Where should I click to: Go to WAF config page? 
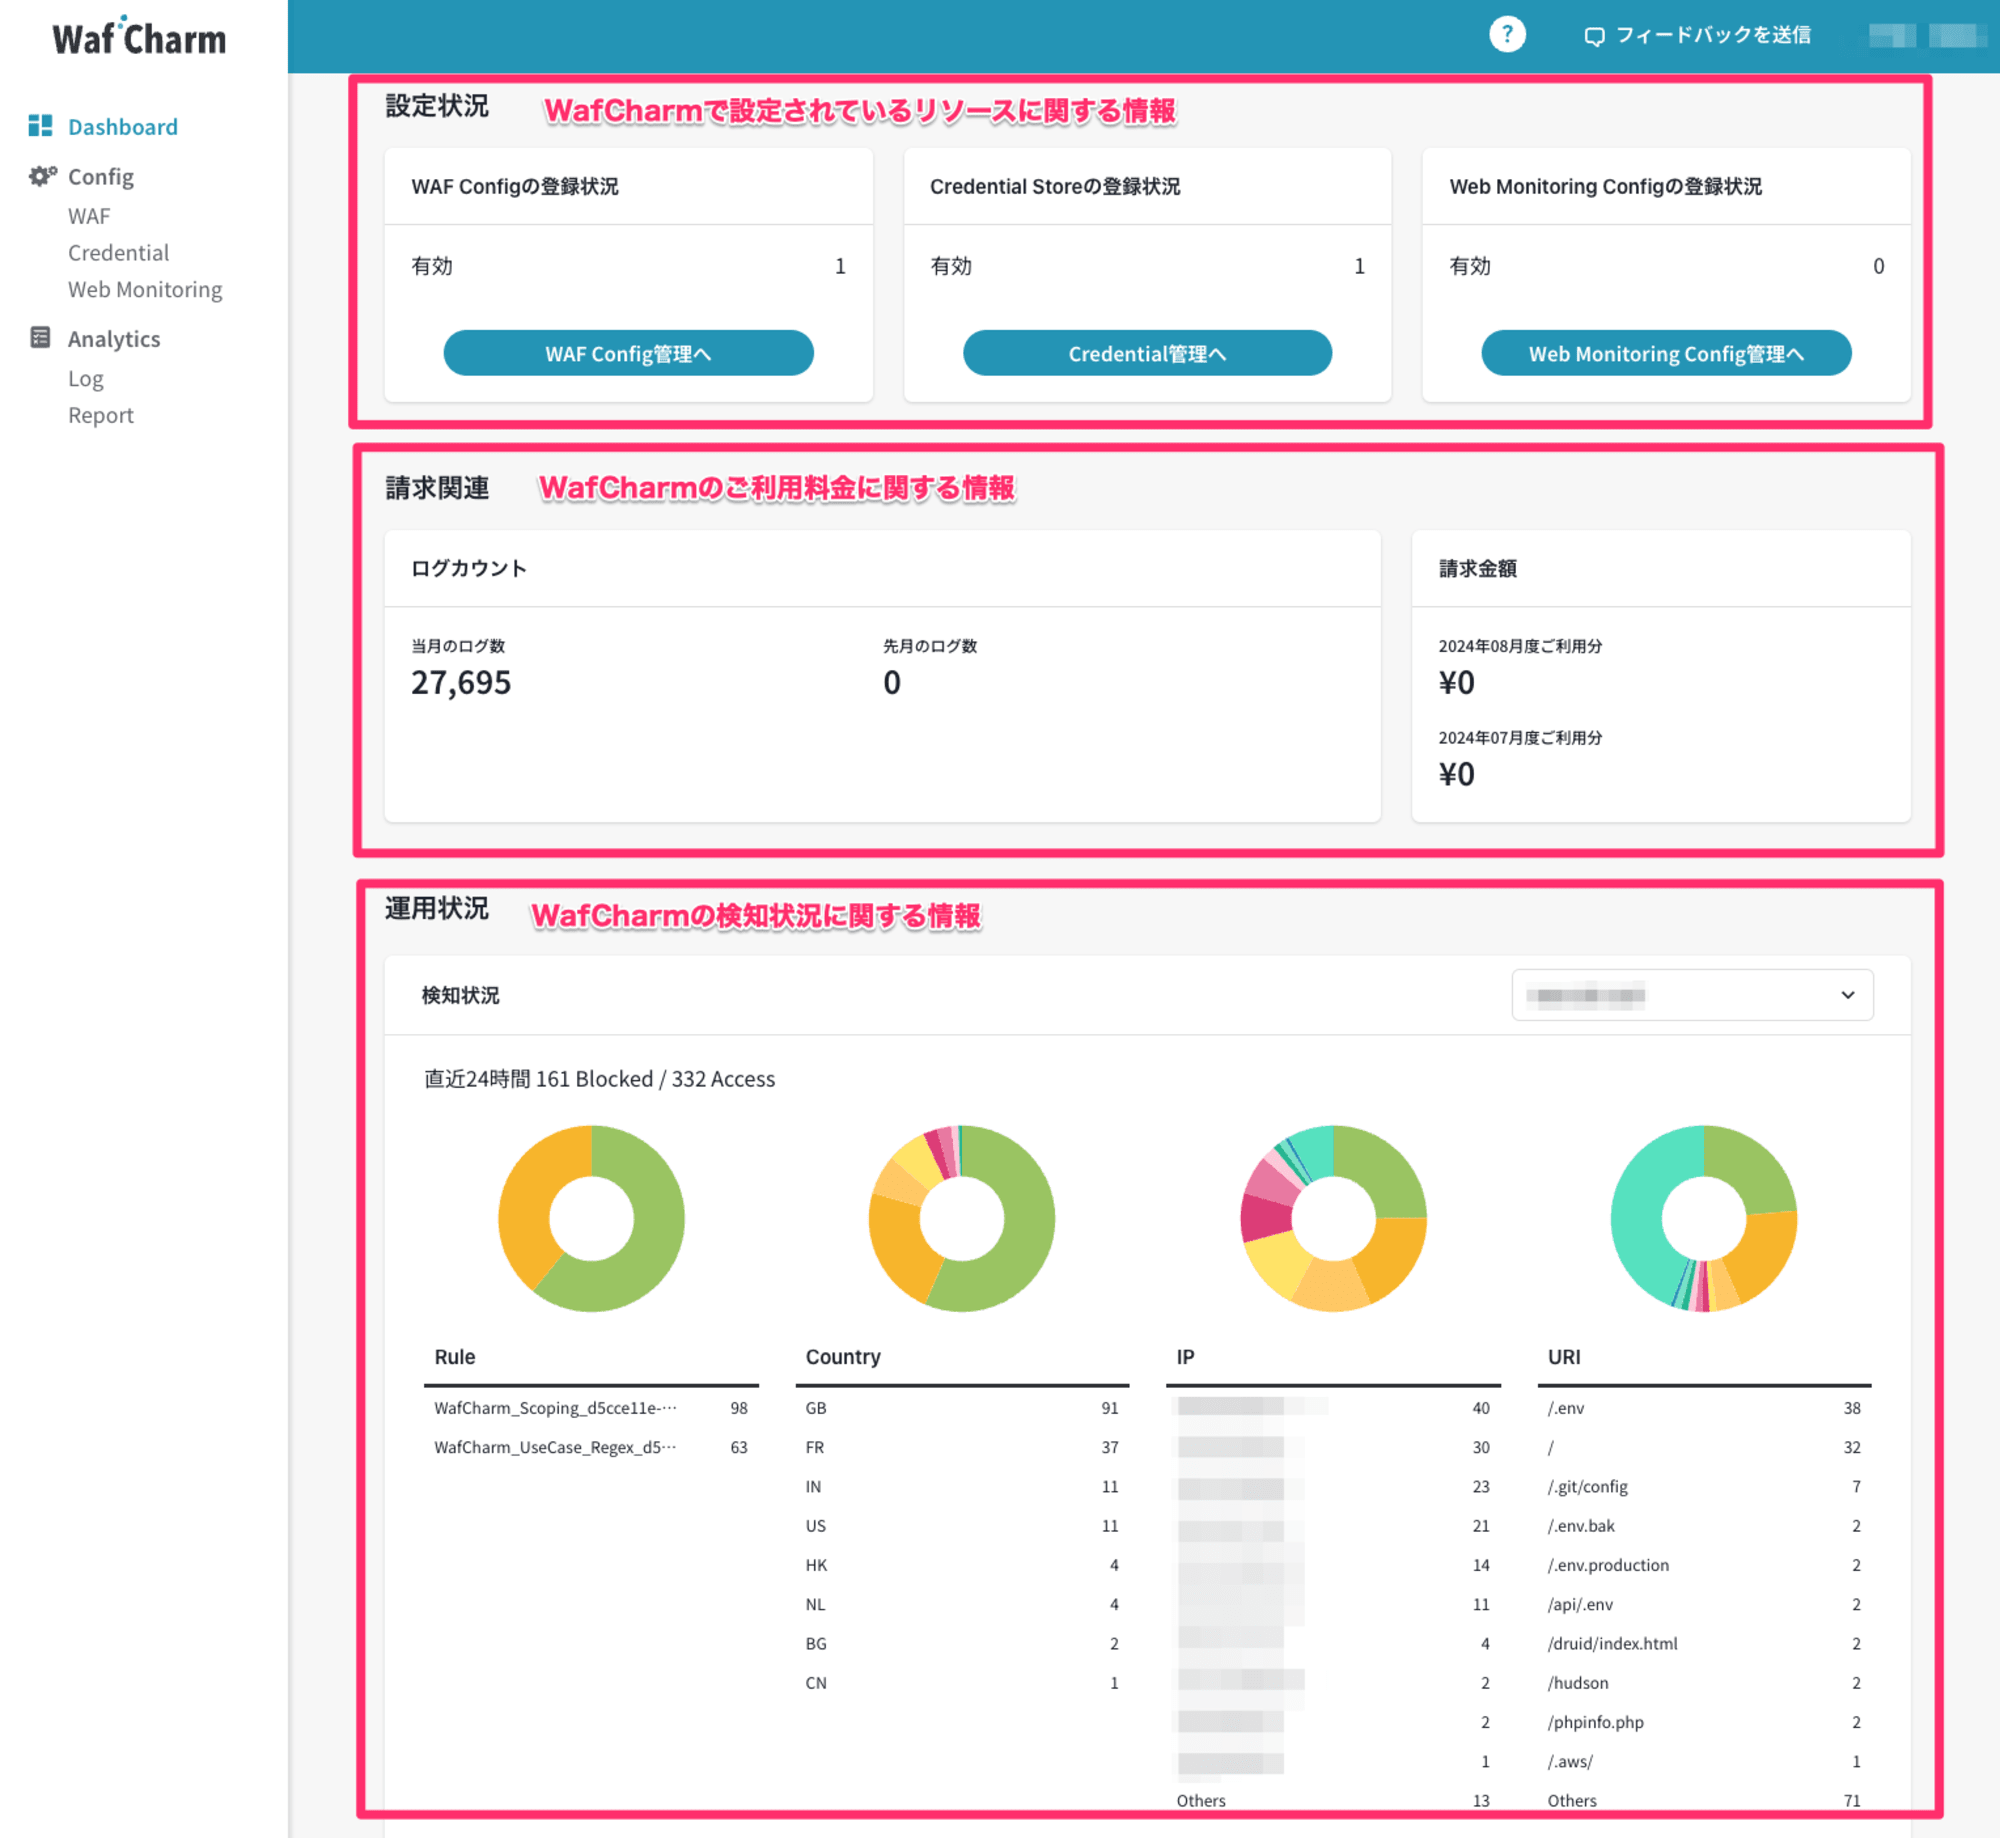click(x=89, y=216)
